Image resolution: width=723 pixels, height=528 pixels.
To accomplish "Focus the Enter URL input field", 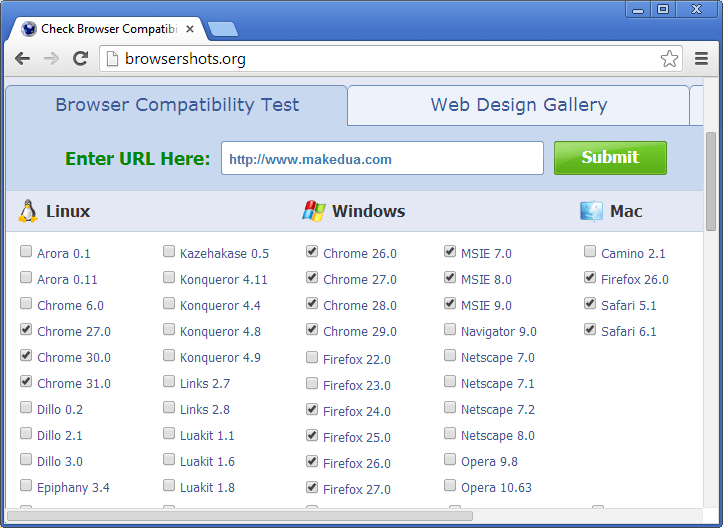I will pyautogui.click(x=382, y=158).
